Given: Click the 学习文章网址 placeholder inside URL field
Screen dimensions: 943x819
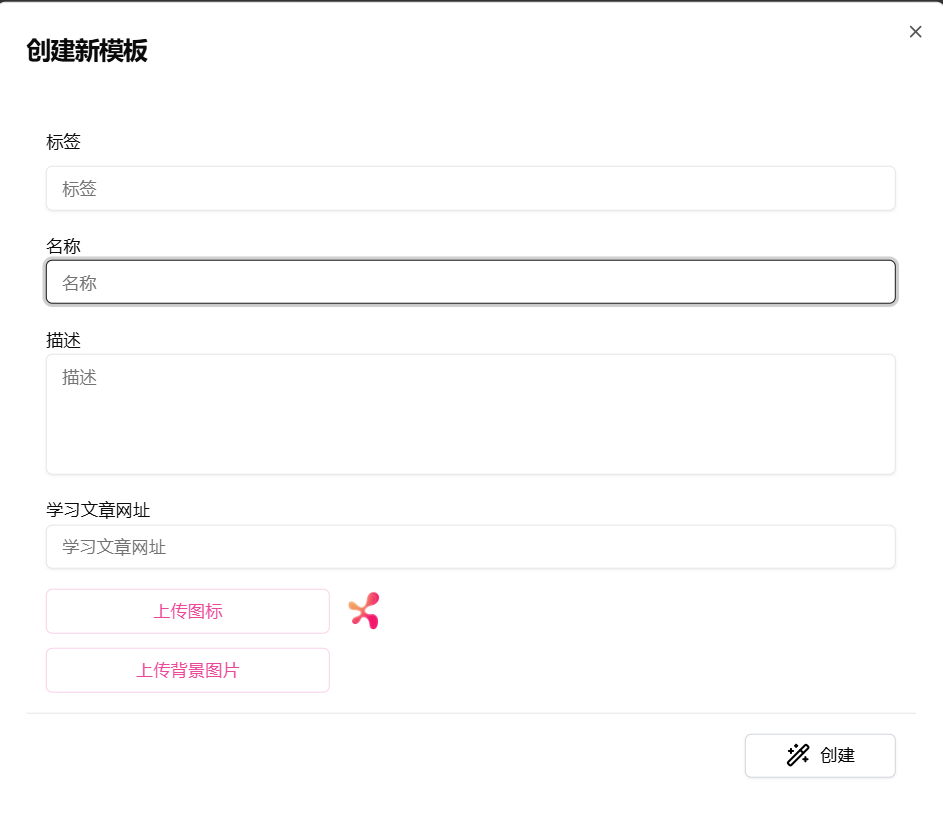Looking at the screenshot, I should coord(114,547).
